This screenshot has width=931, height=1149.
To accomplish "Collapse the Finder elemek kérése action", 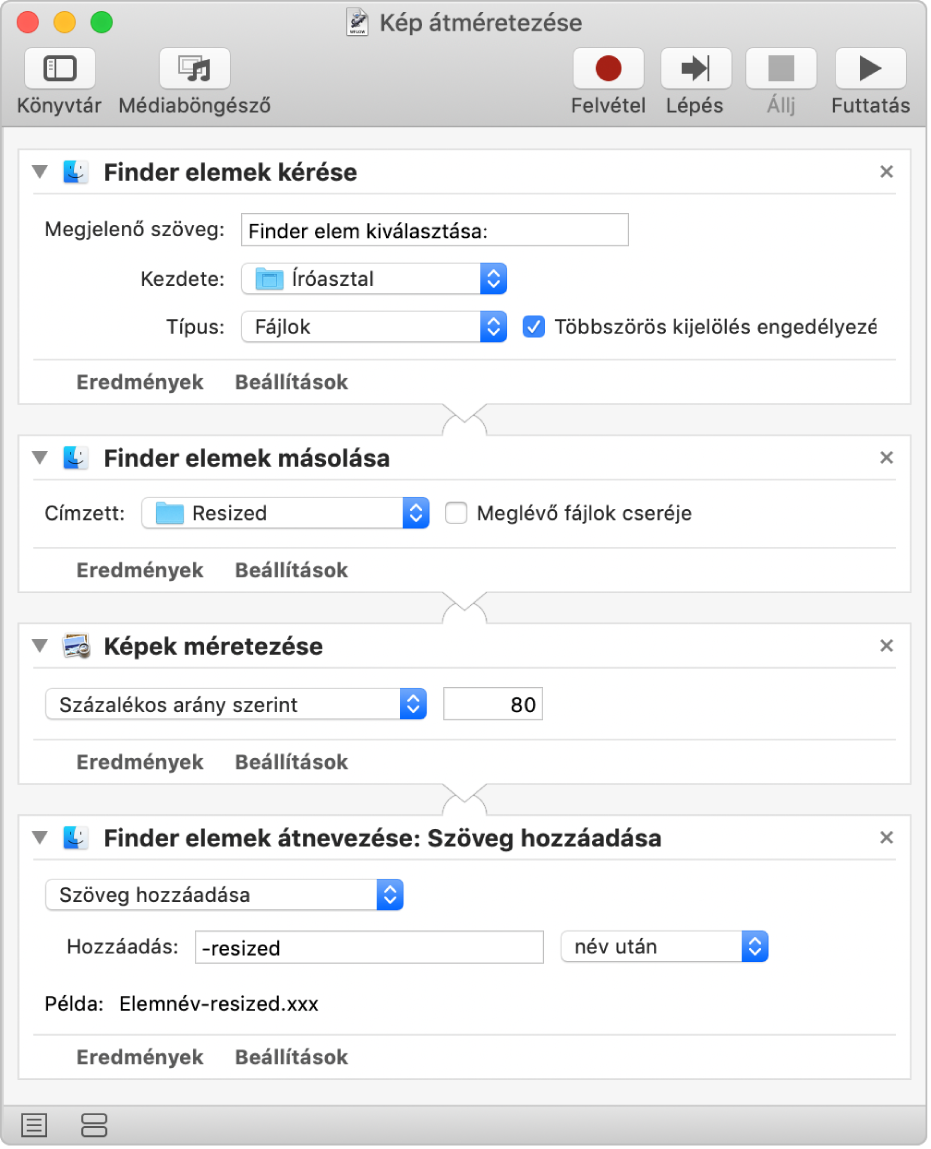I will pyautogui.click(x=40, y=172).
